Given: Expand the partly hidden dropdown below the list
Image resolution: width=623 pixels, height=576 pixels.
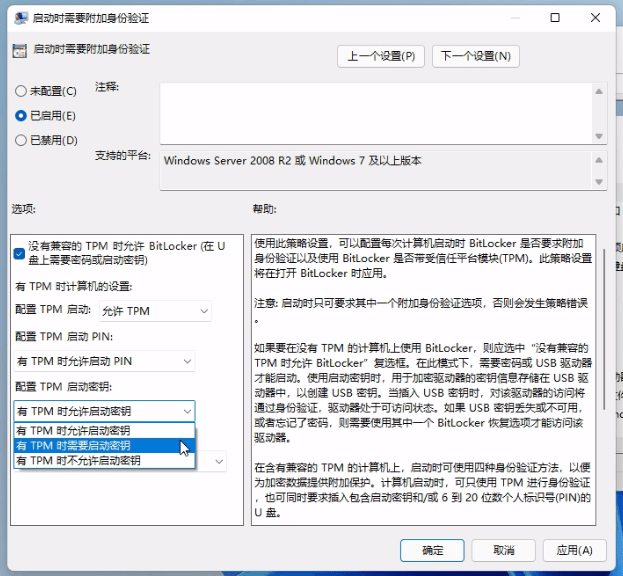Looking at the screenshot, I should pyautogui.click(x=219, y=462).
